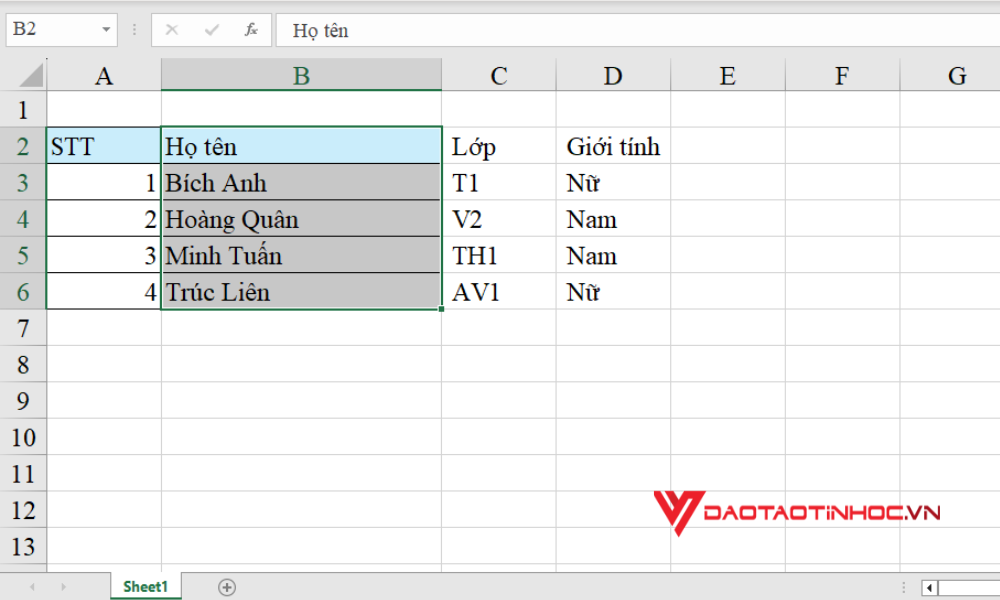Click the formula bar expand dots handle
The width and height of the screenshot is (1000, 600).
pyautogui.click(x=134, y=29)
